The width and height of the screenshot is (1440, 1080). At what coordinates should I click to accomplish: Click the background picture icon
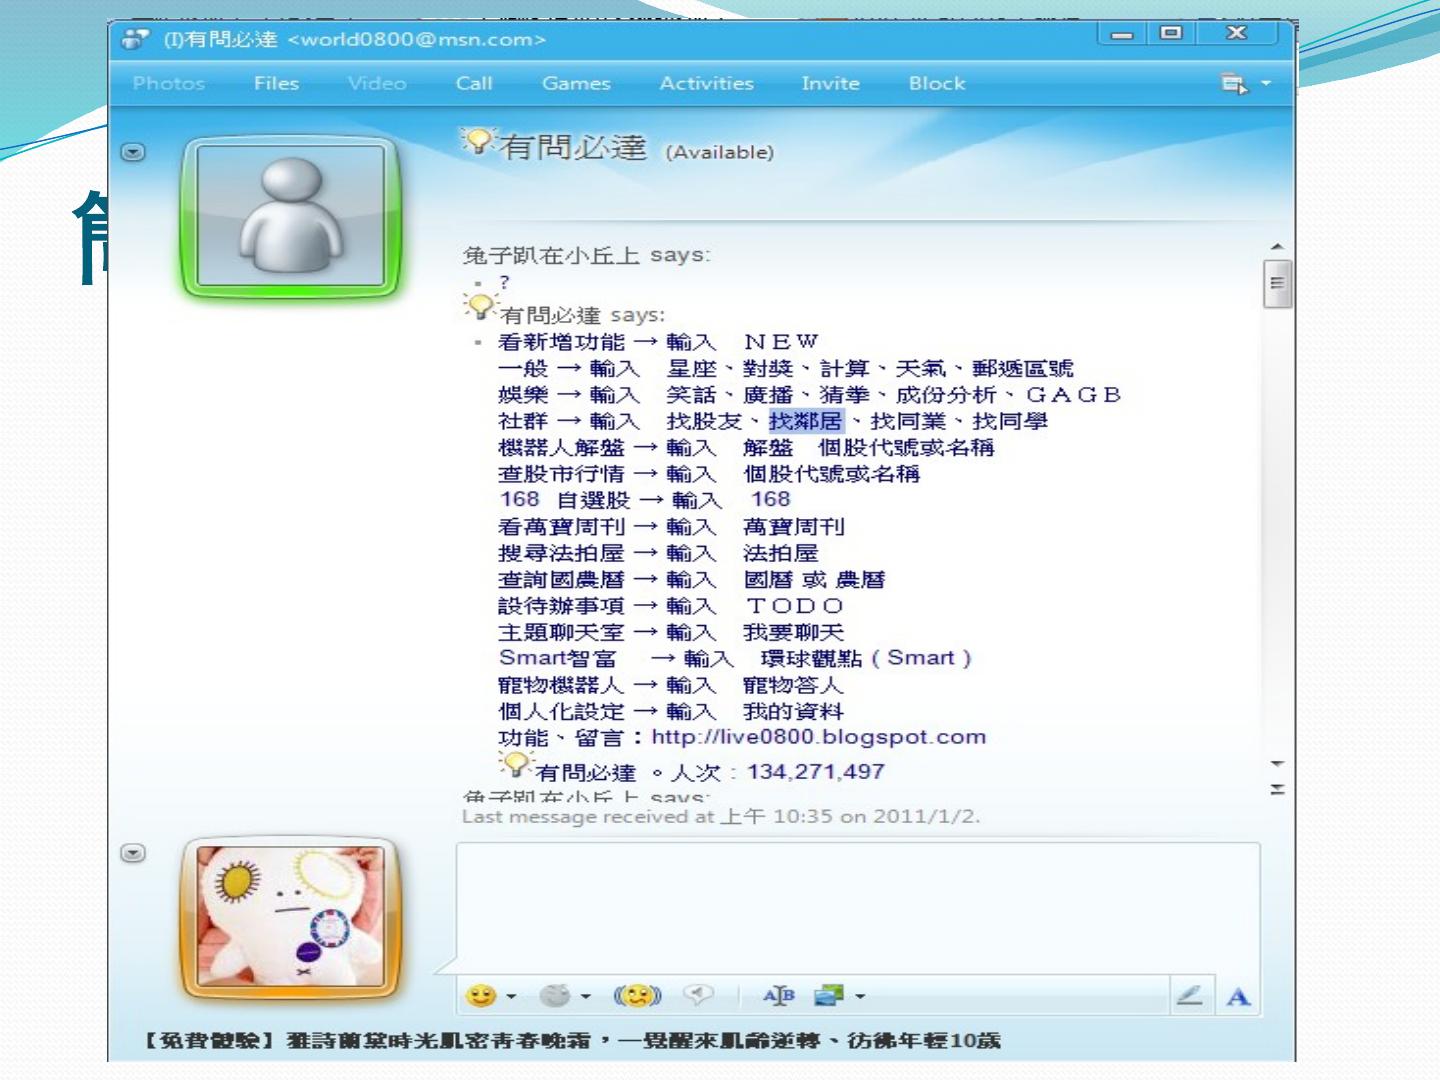tap(829, 996)
